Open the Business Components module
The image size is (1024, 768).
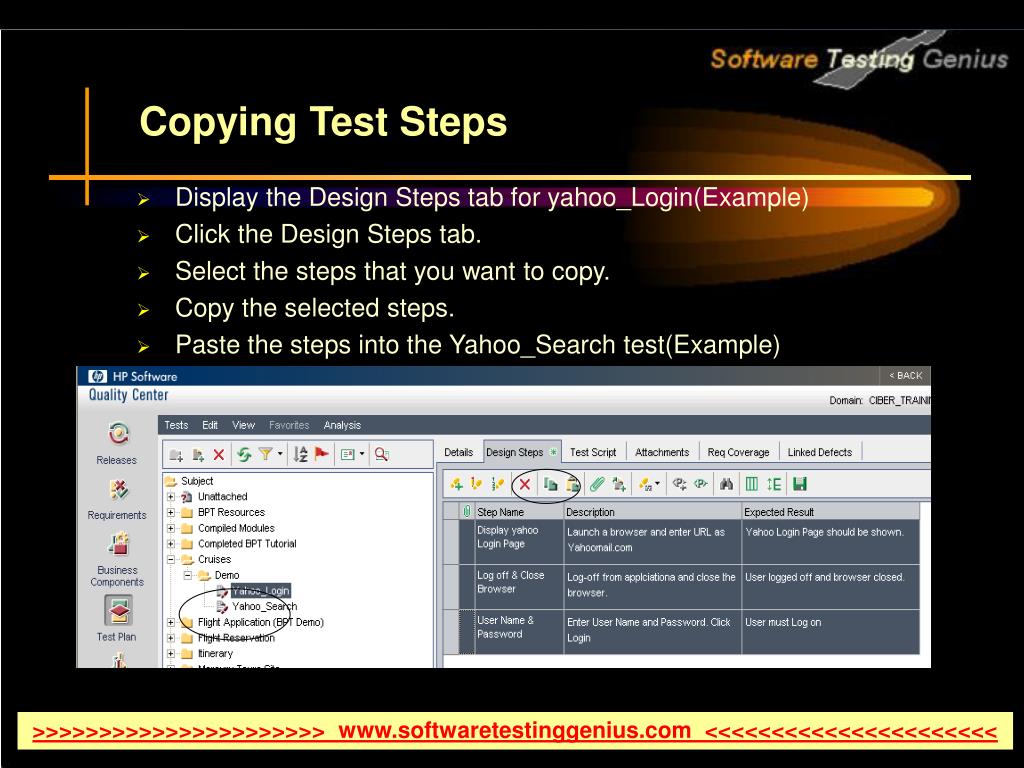point(118,559)
